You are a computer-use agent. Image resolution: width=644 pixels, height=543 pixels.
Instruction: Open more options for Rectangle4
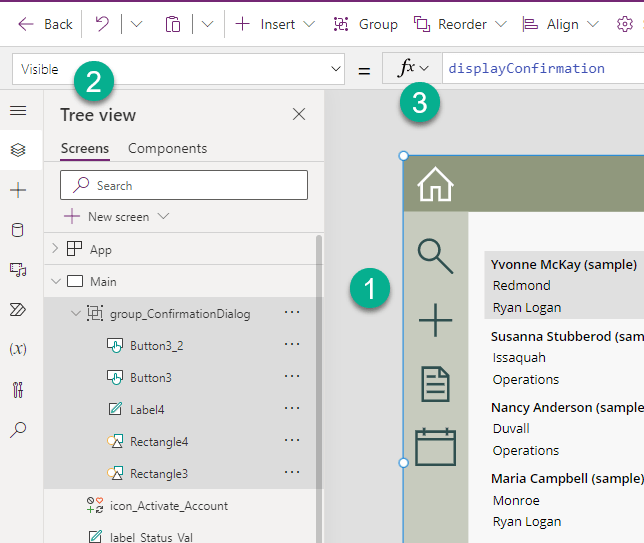292,441
